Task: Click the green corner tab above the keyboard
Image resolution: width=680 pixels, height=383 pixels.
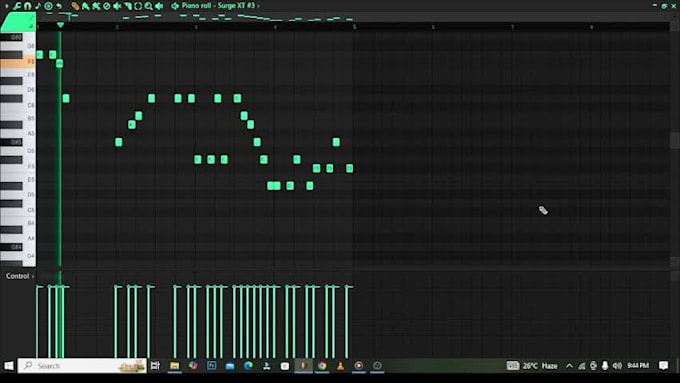Action: click(x=18, y=22)
